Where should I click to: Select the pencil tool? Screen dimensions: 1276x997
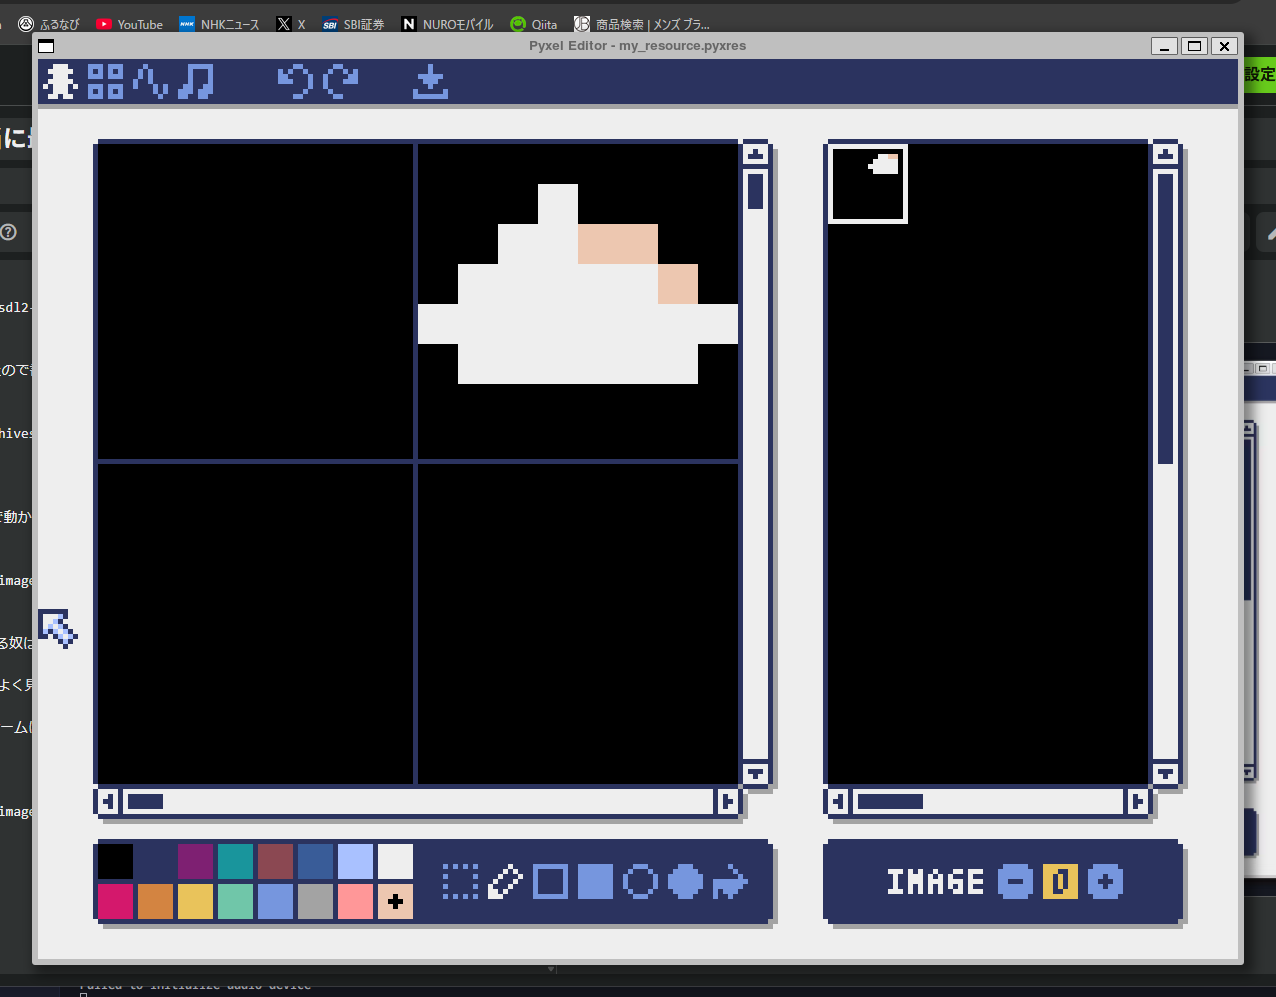tap(505, 881)
